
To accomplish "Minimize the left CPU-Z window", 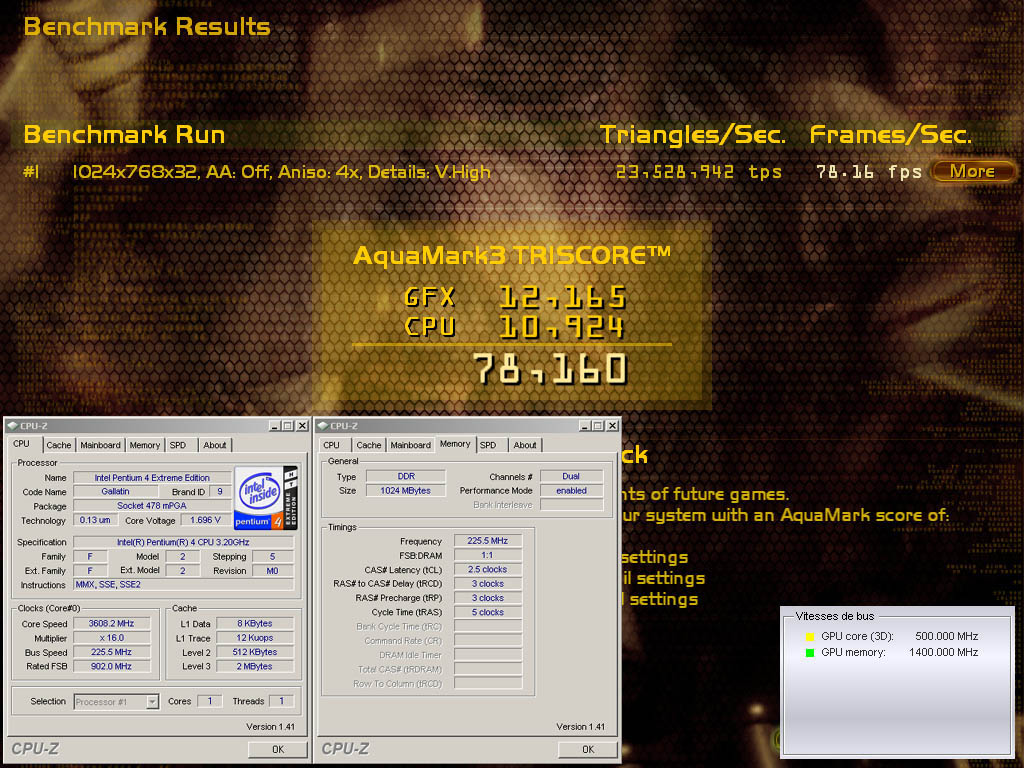I will click(275, 426).
